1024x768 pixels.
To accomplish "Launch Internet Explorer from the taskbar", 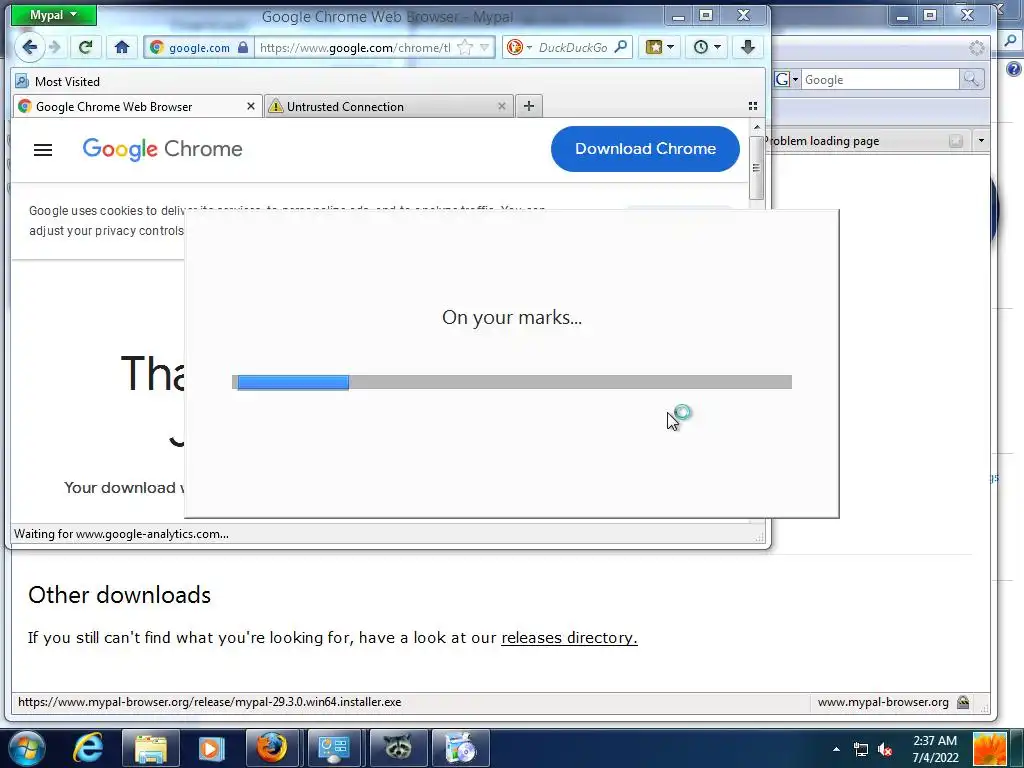I will click(x=88, y=748).
